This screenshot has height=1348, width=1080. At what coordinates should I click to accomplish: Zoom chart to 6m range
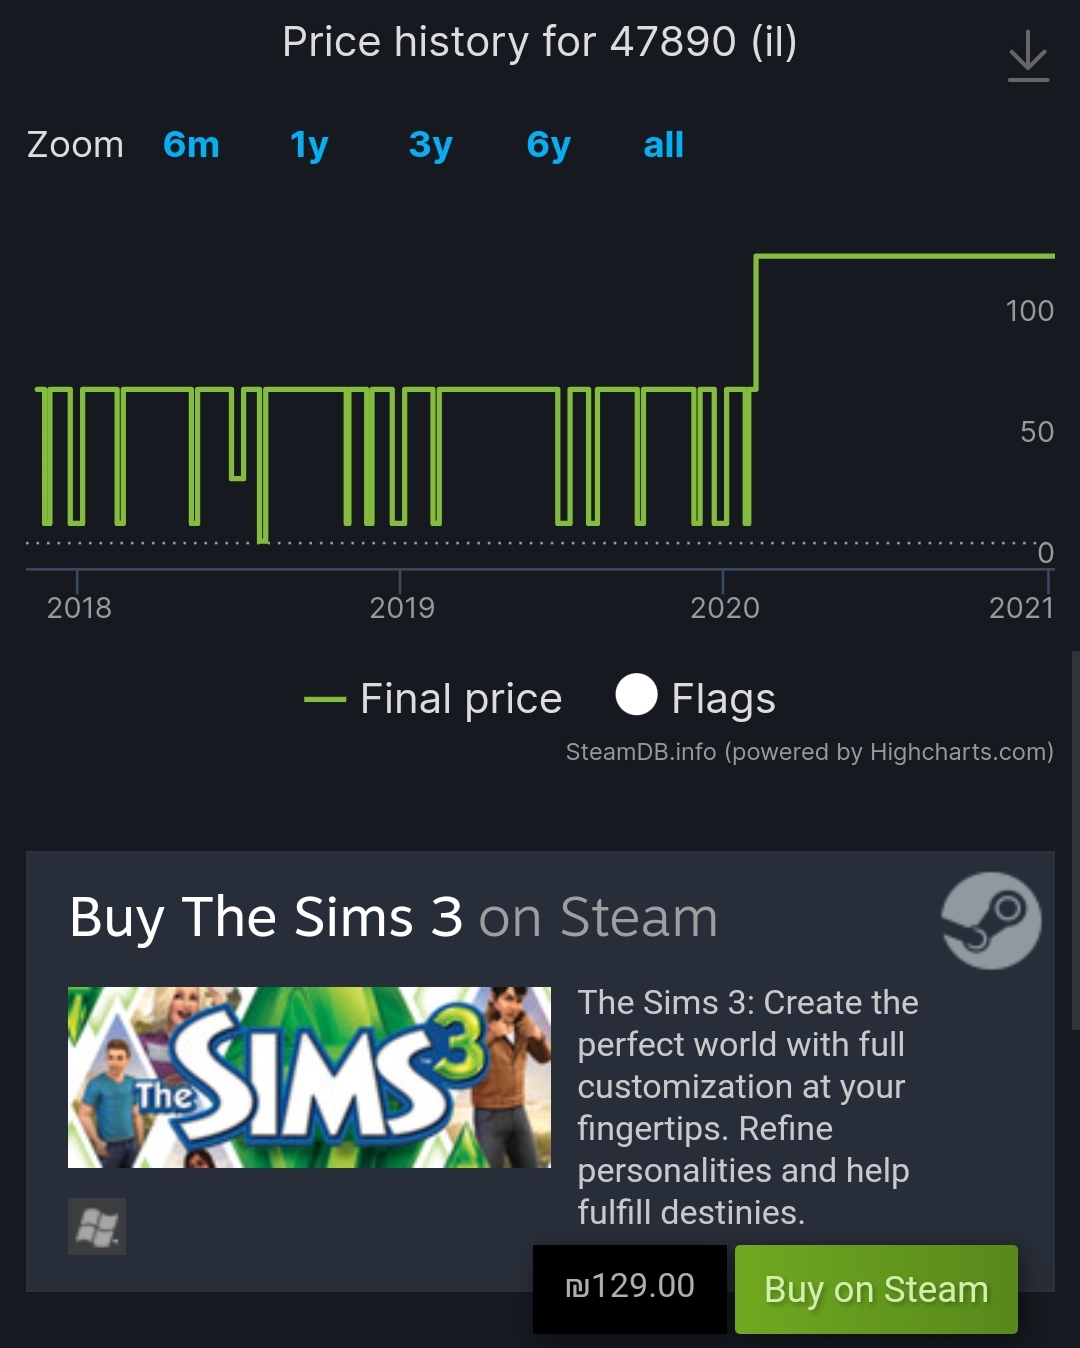pos(191,145)
